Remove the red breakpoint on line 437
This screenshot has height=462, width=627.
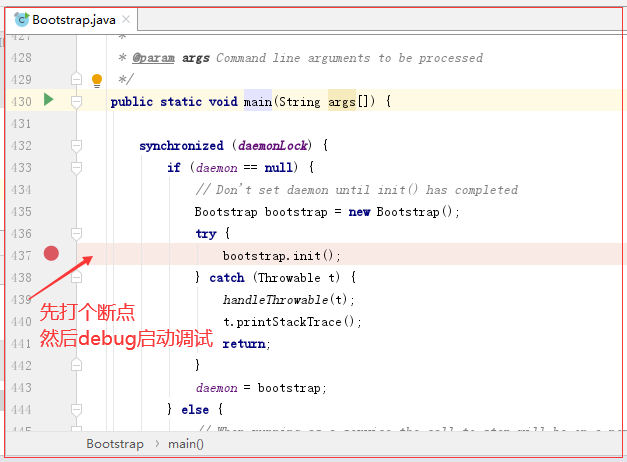[x=51, y=253]
